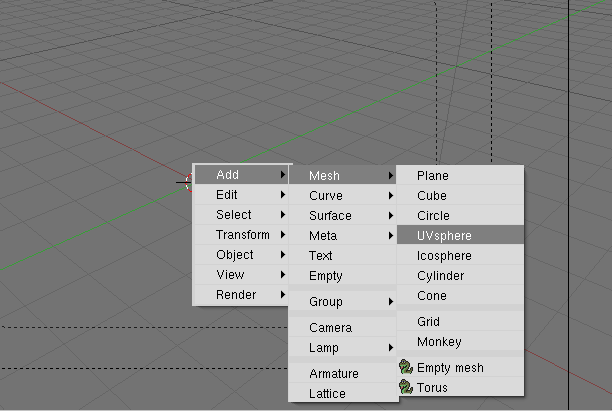Click the Python icon beside Torus

click(x=406, y=387)
